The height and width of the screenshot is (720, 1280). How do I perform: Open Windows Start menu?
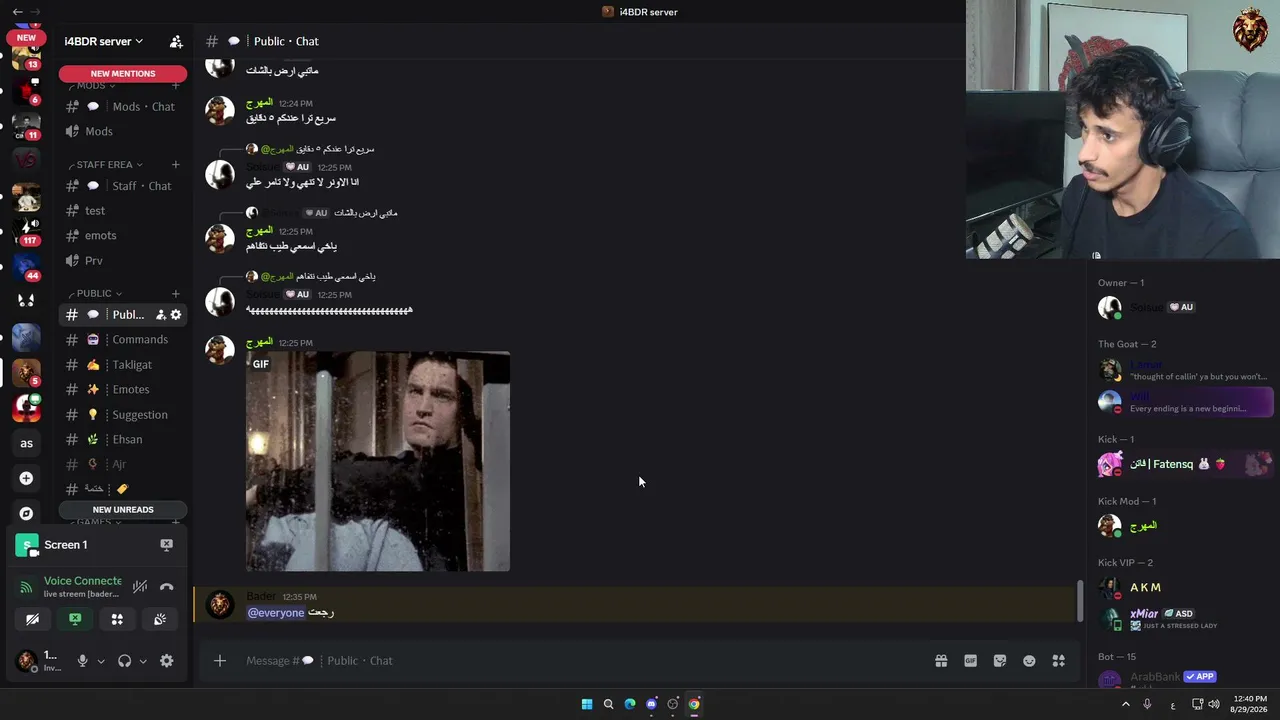(587, 704)
